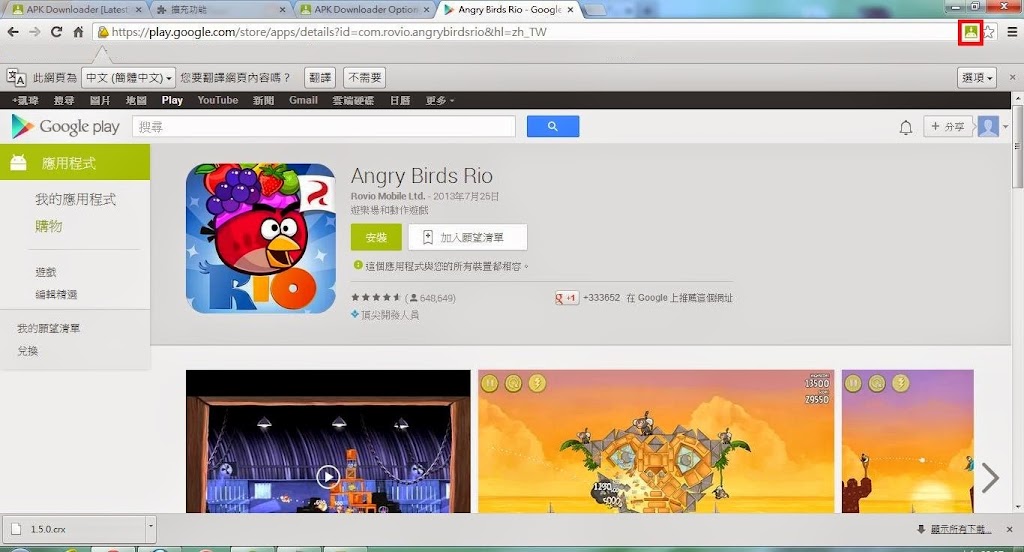
Task: Expand the 1.5.0.crx download options arrow
Action: (x=151, y=529)
